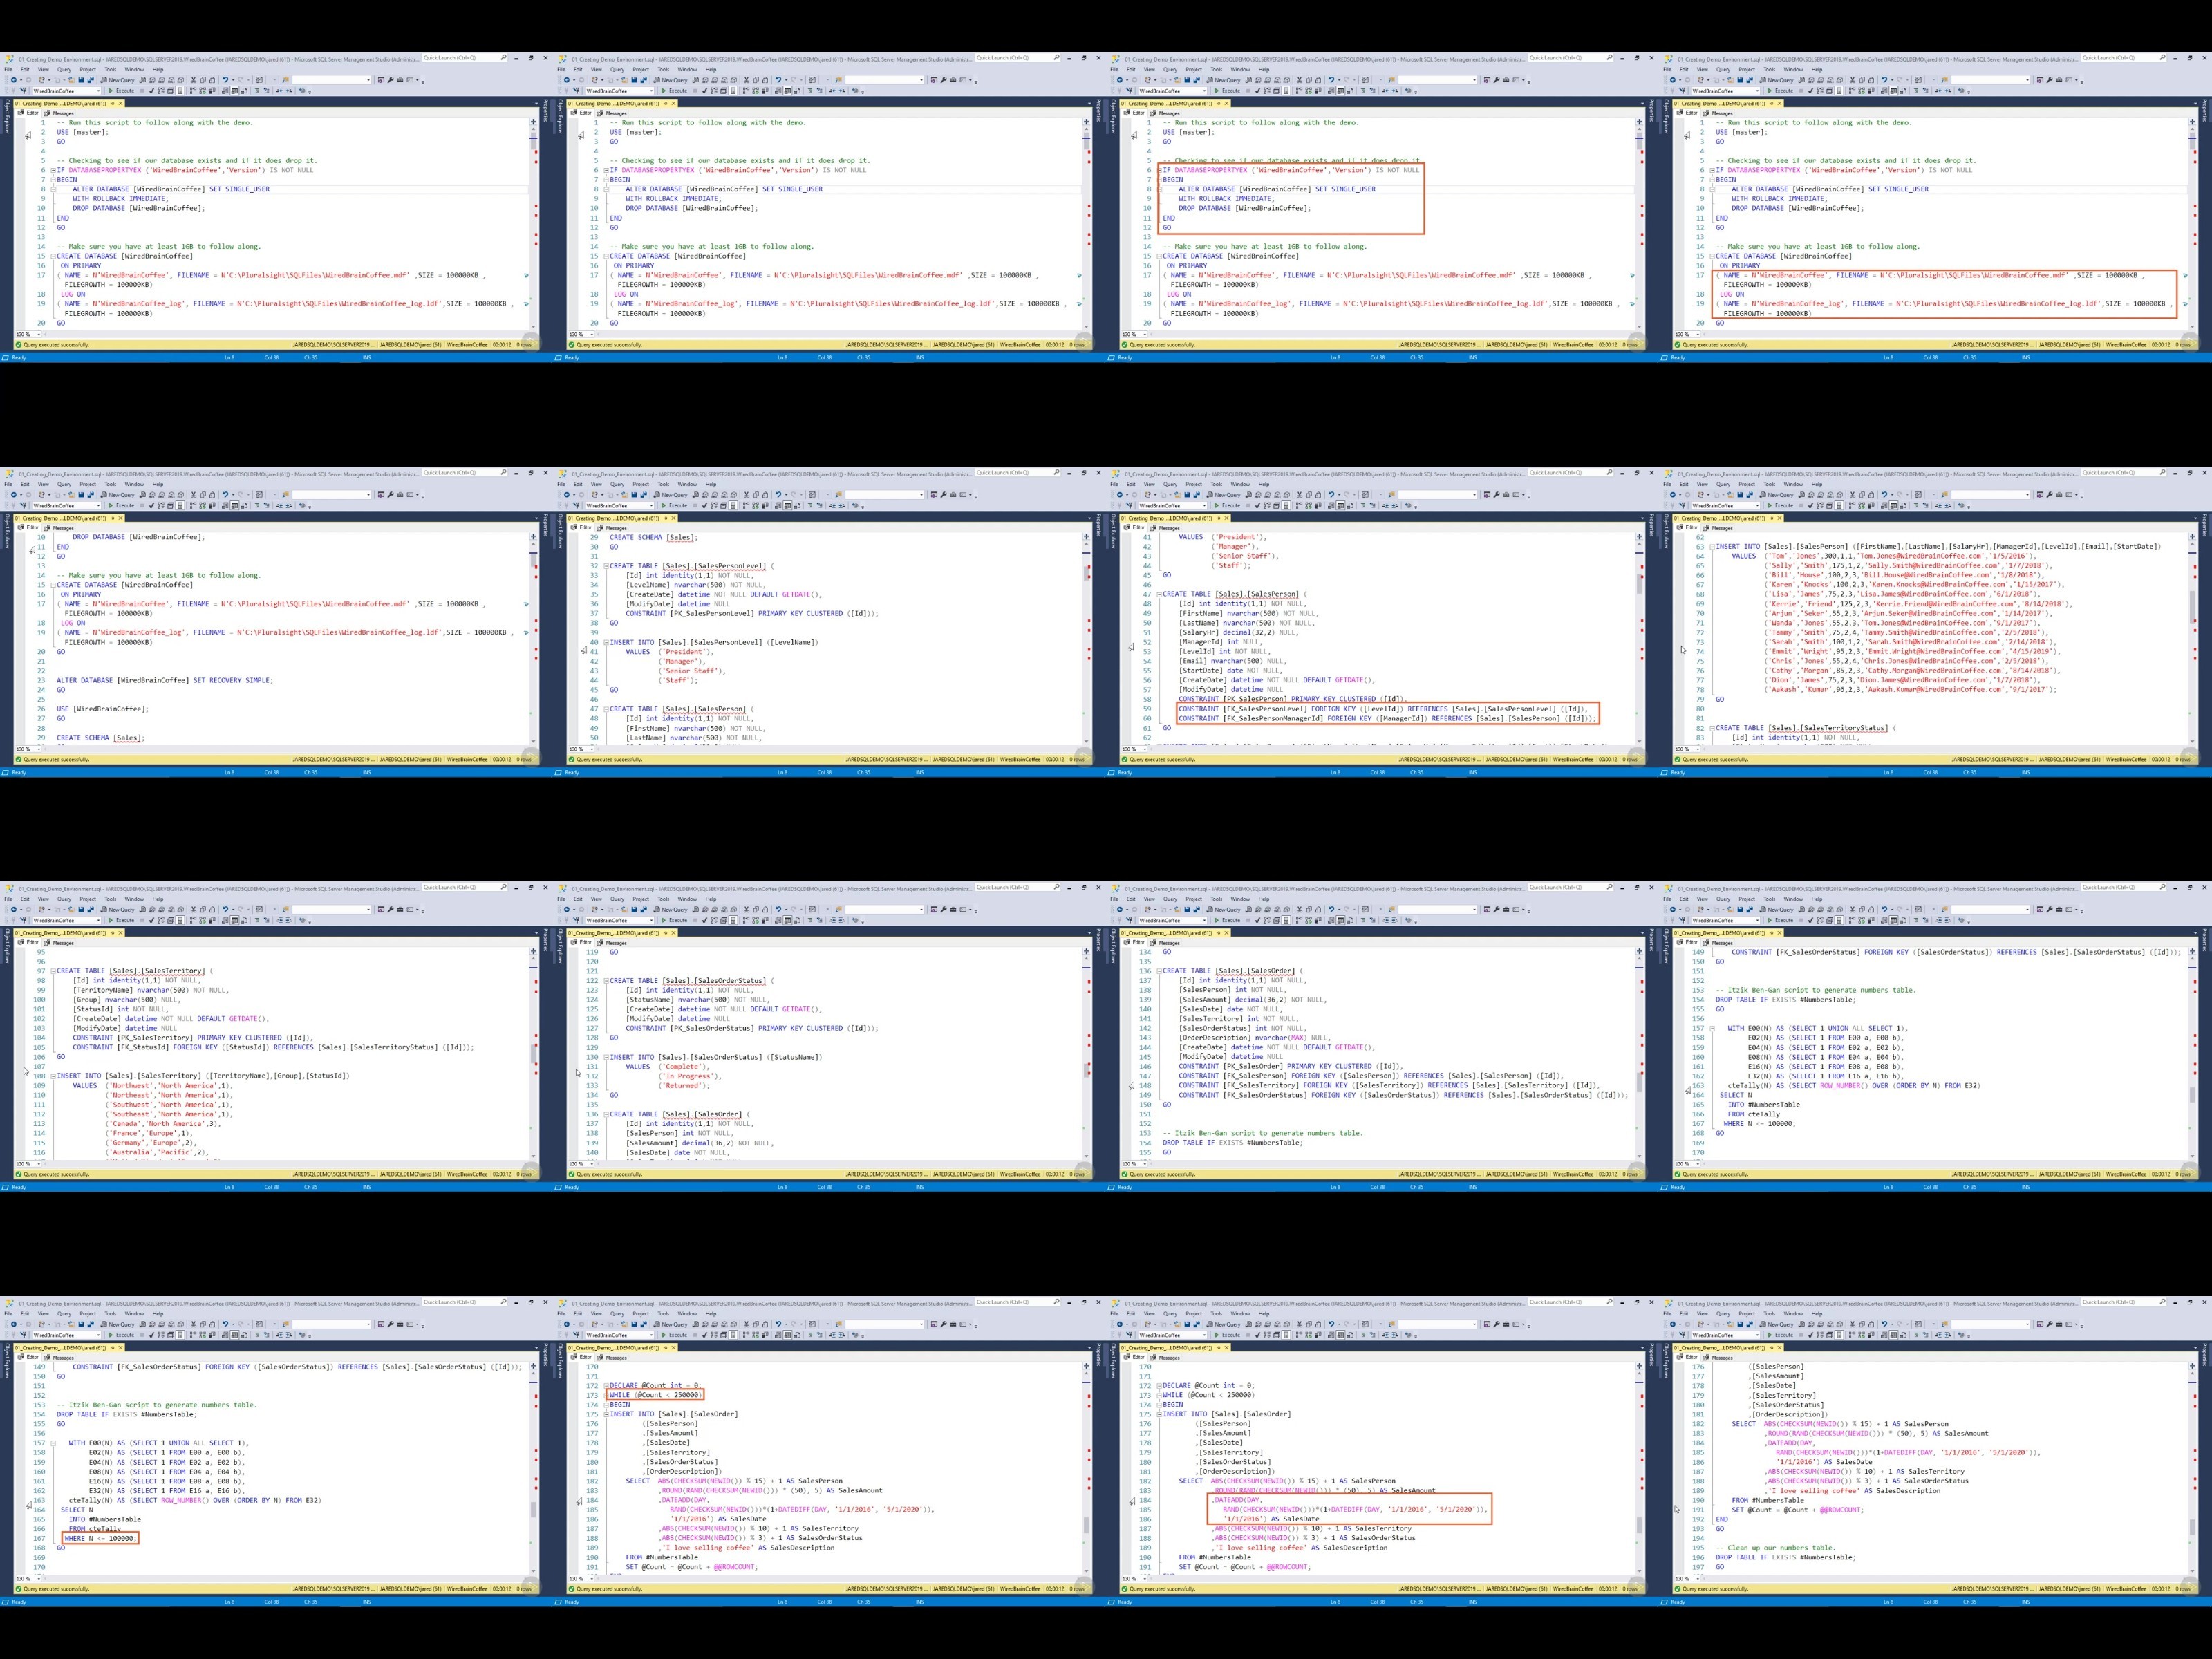This screenshot has height=1659, width=2212.
Task: Toggle Include Live Query Statistics in FK_SalesPersonManagerId frame
Action: coord(1309,506)
